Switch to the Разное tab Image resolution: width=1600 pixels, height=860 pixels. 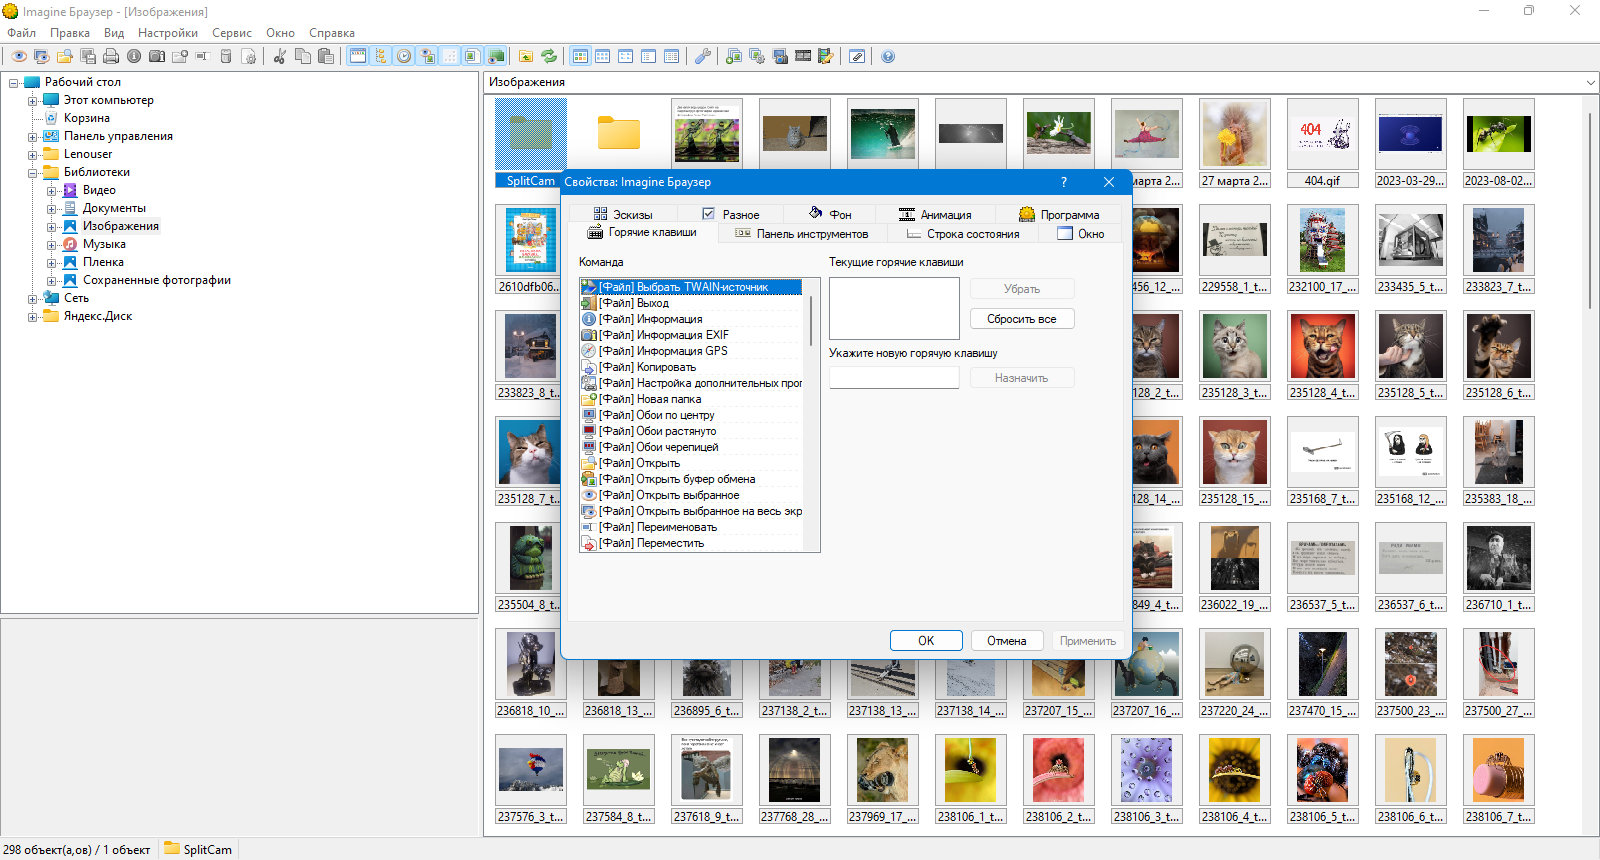click(x=731, y=214)
